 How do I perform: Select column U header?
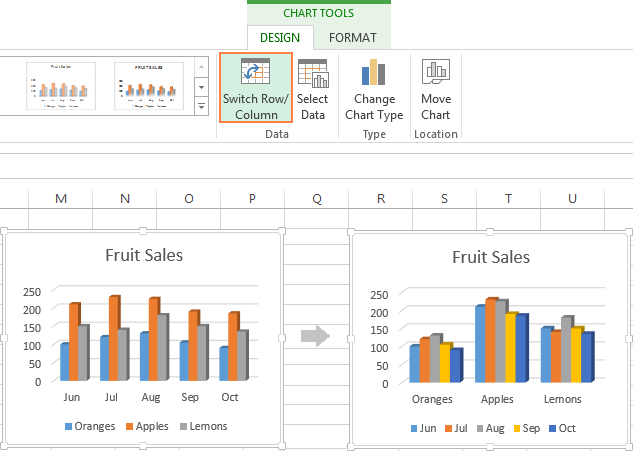[573, 199]
